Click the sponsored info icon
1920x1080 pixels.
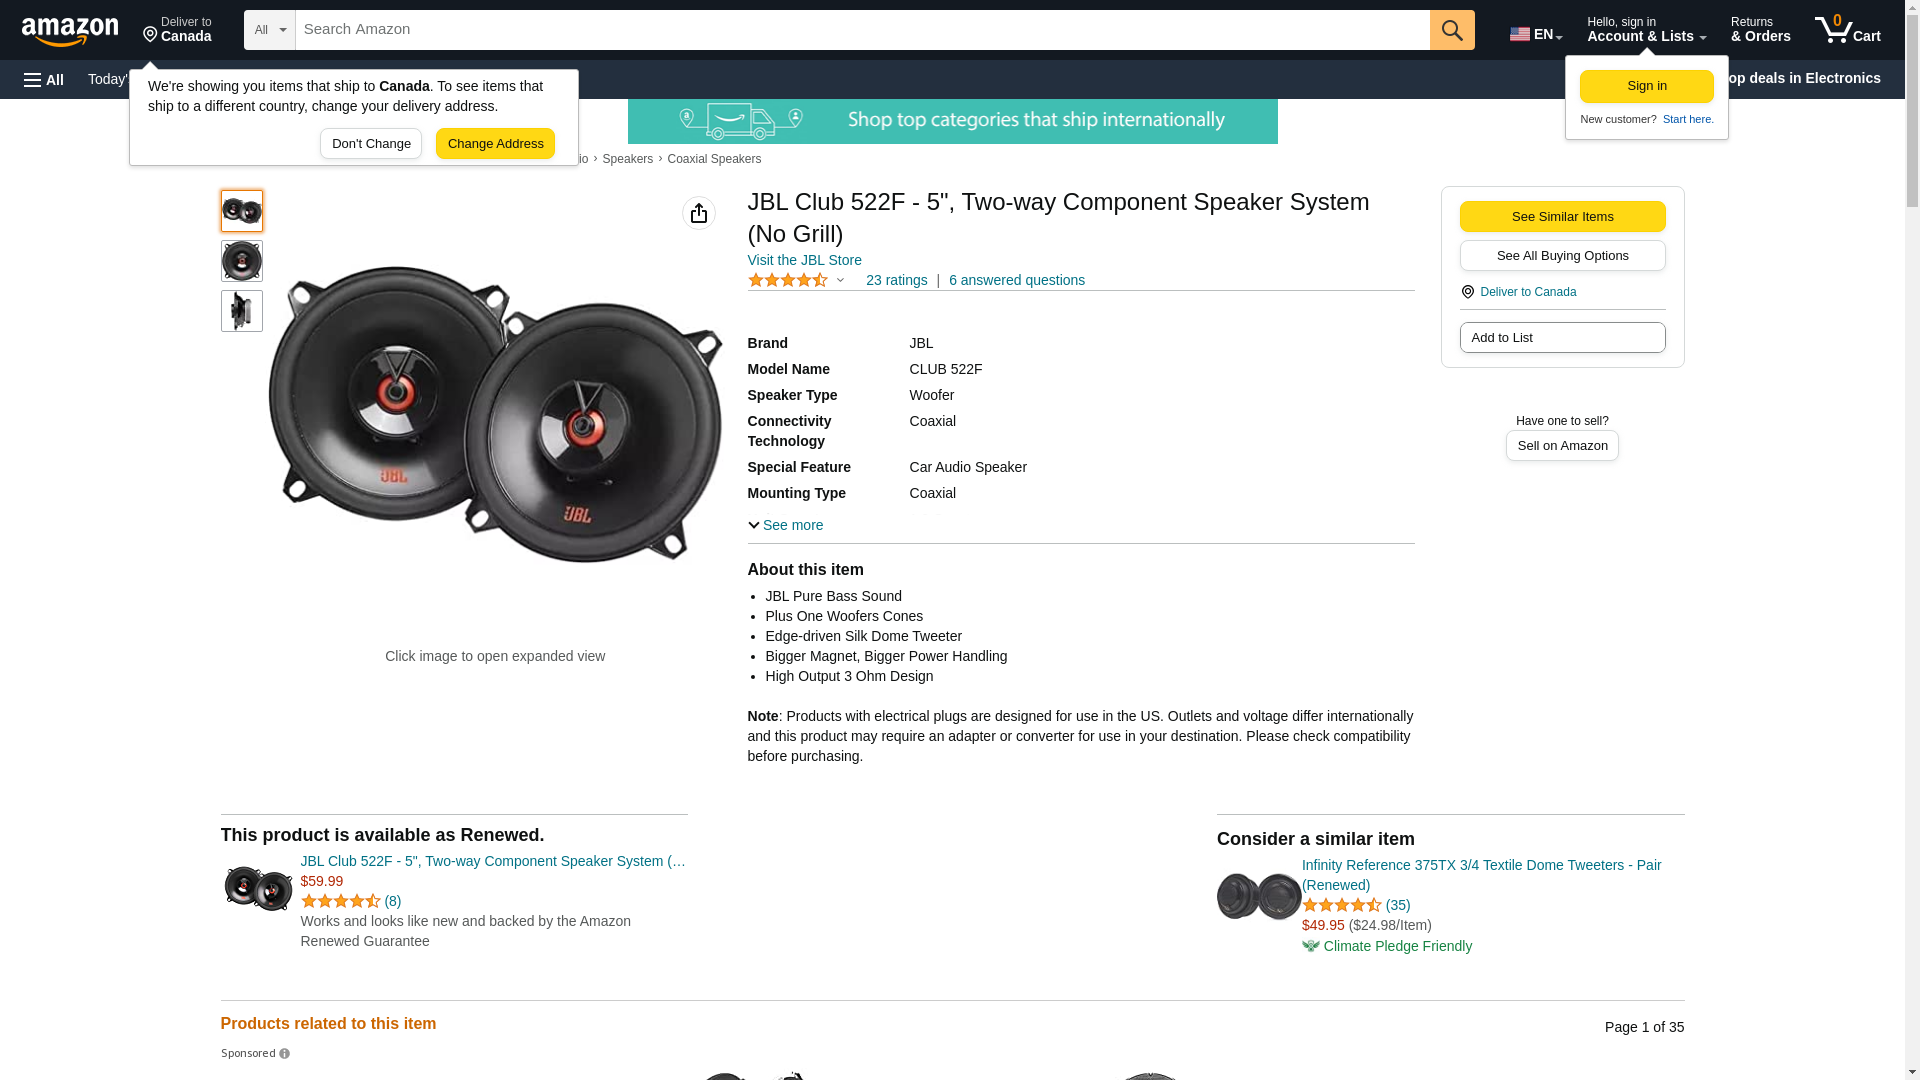coord(284,1054)
